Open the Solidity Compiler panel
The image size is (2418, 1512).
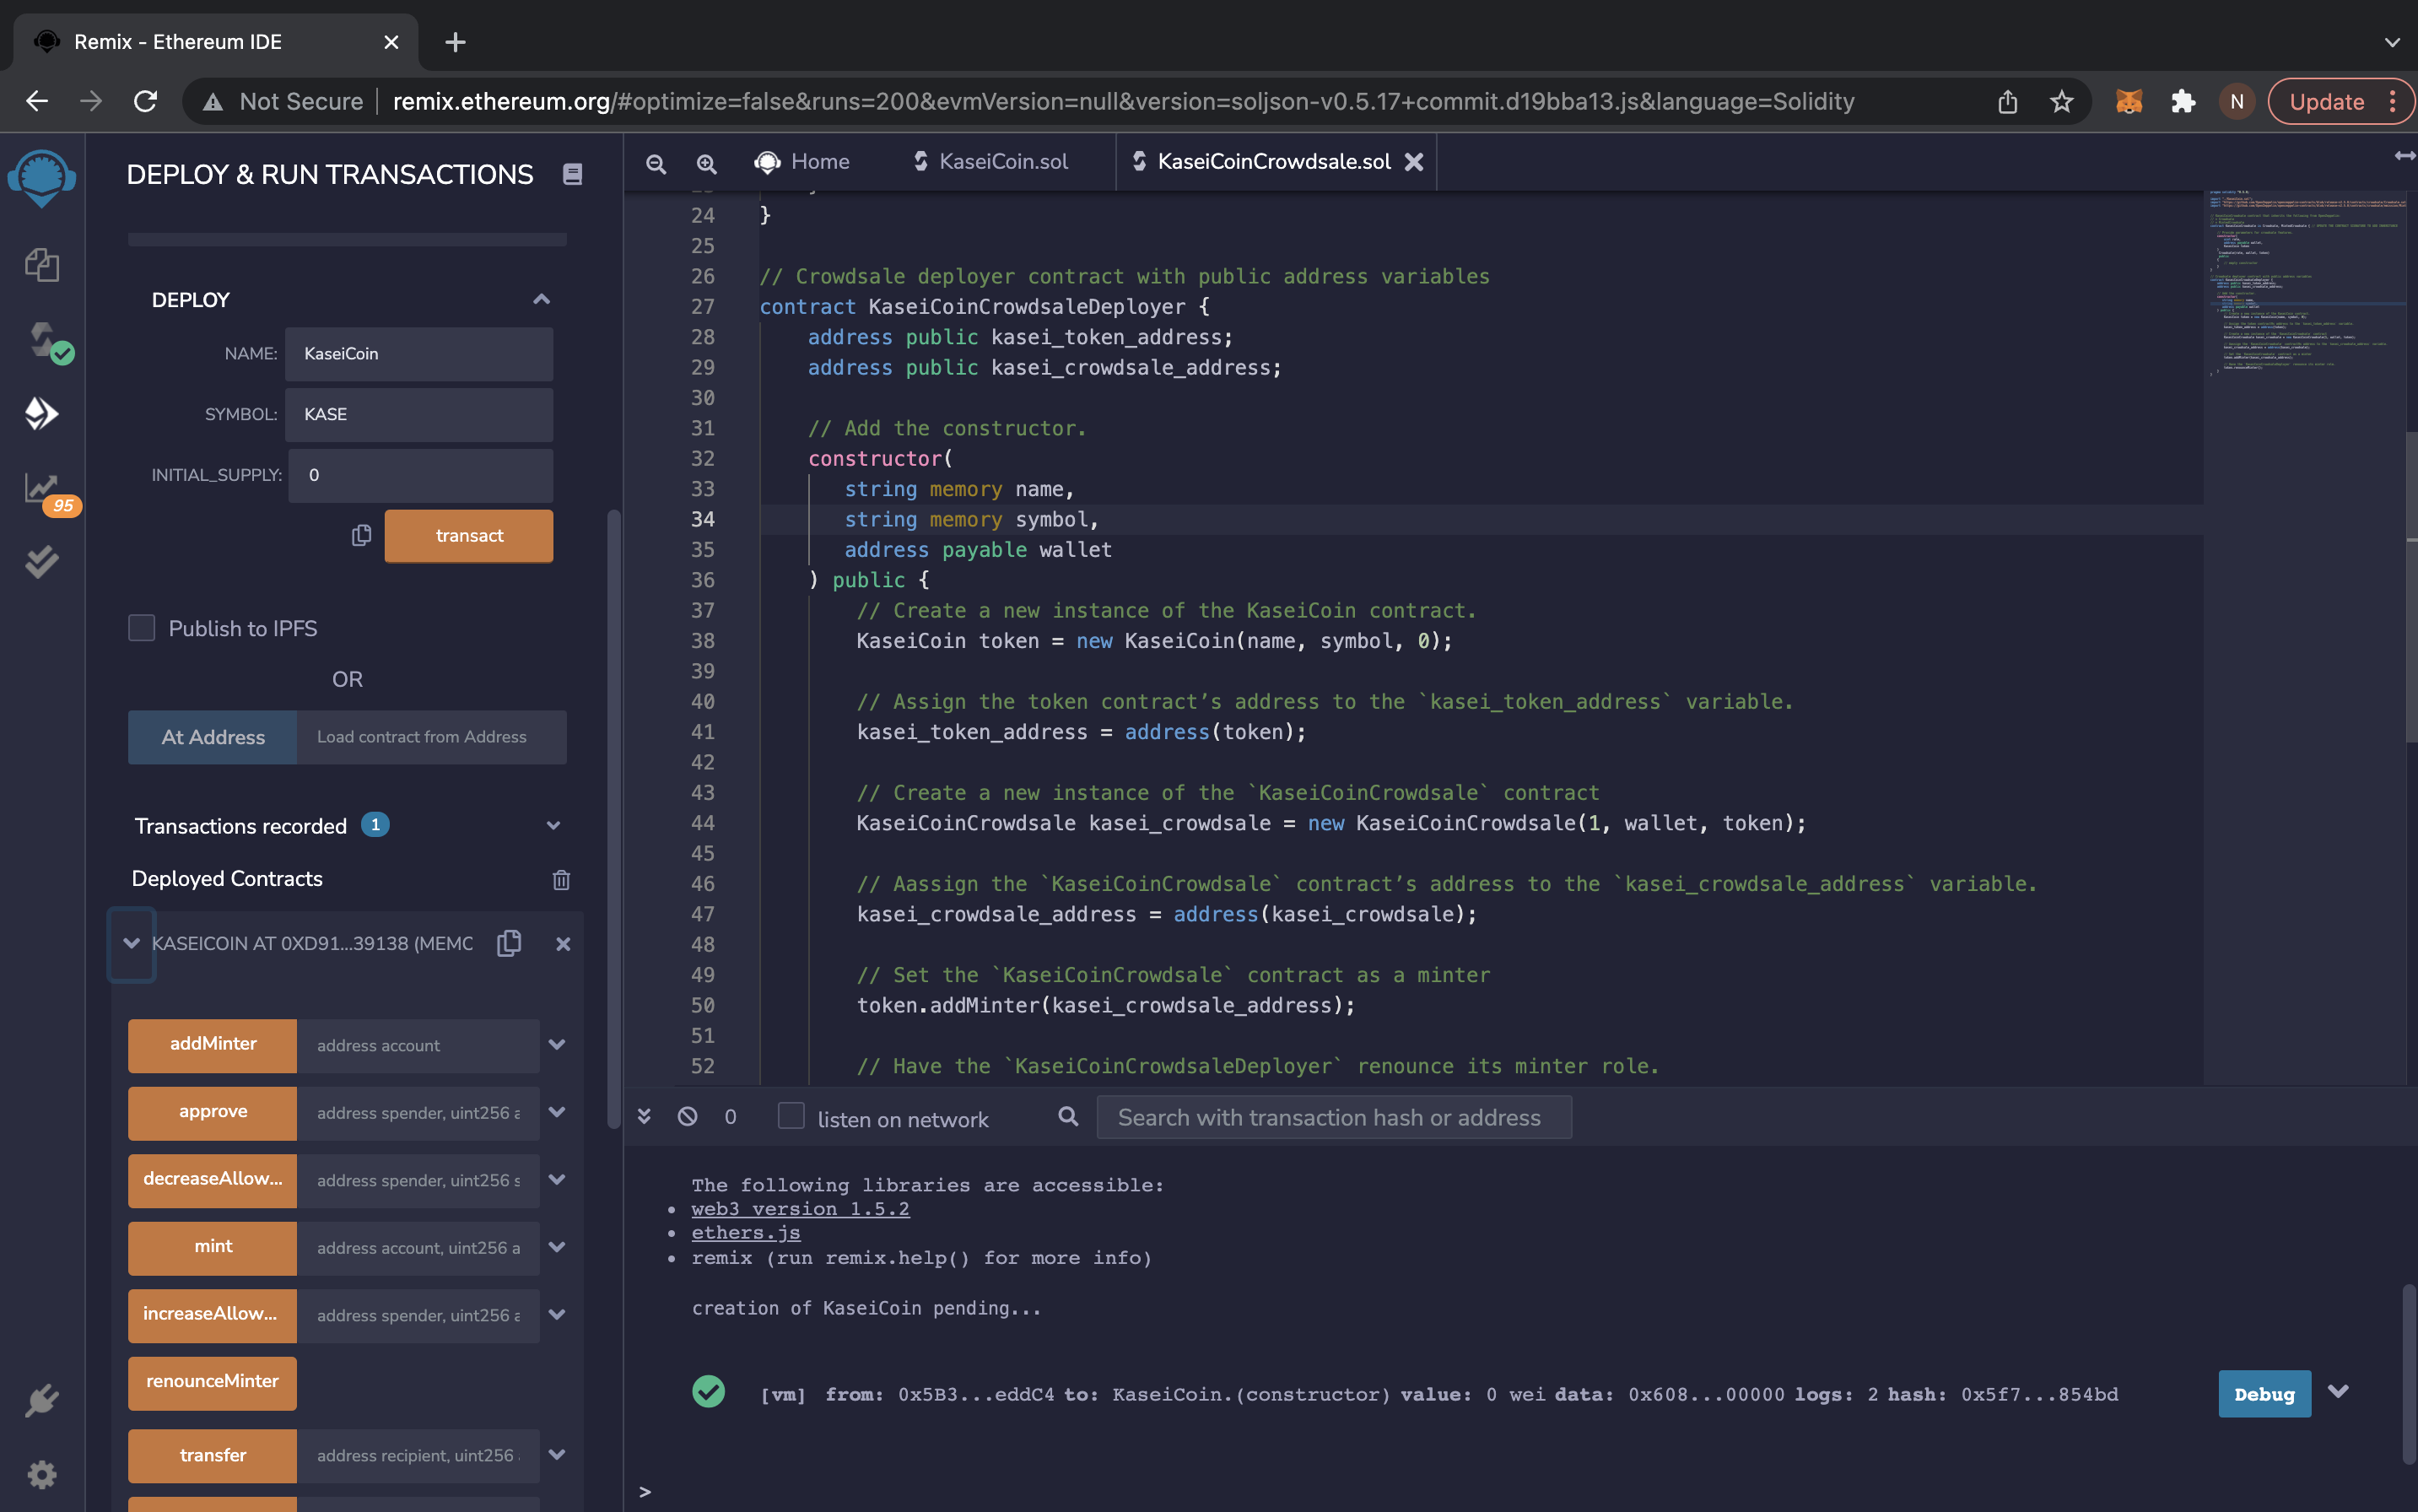coord(41,340)
